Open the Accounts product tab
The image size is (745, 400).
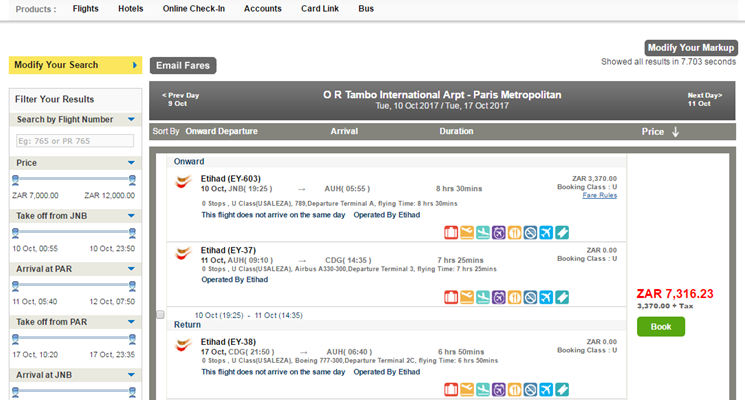263,9
